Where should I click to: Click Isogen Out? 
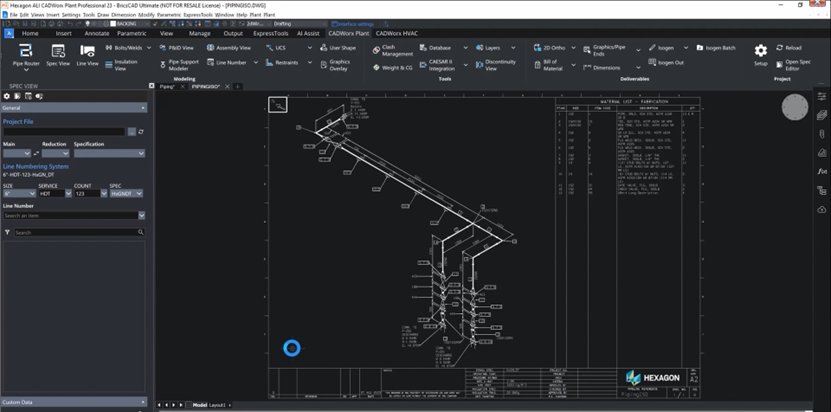click(x=666, y=63)
